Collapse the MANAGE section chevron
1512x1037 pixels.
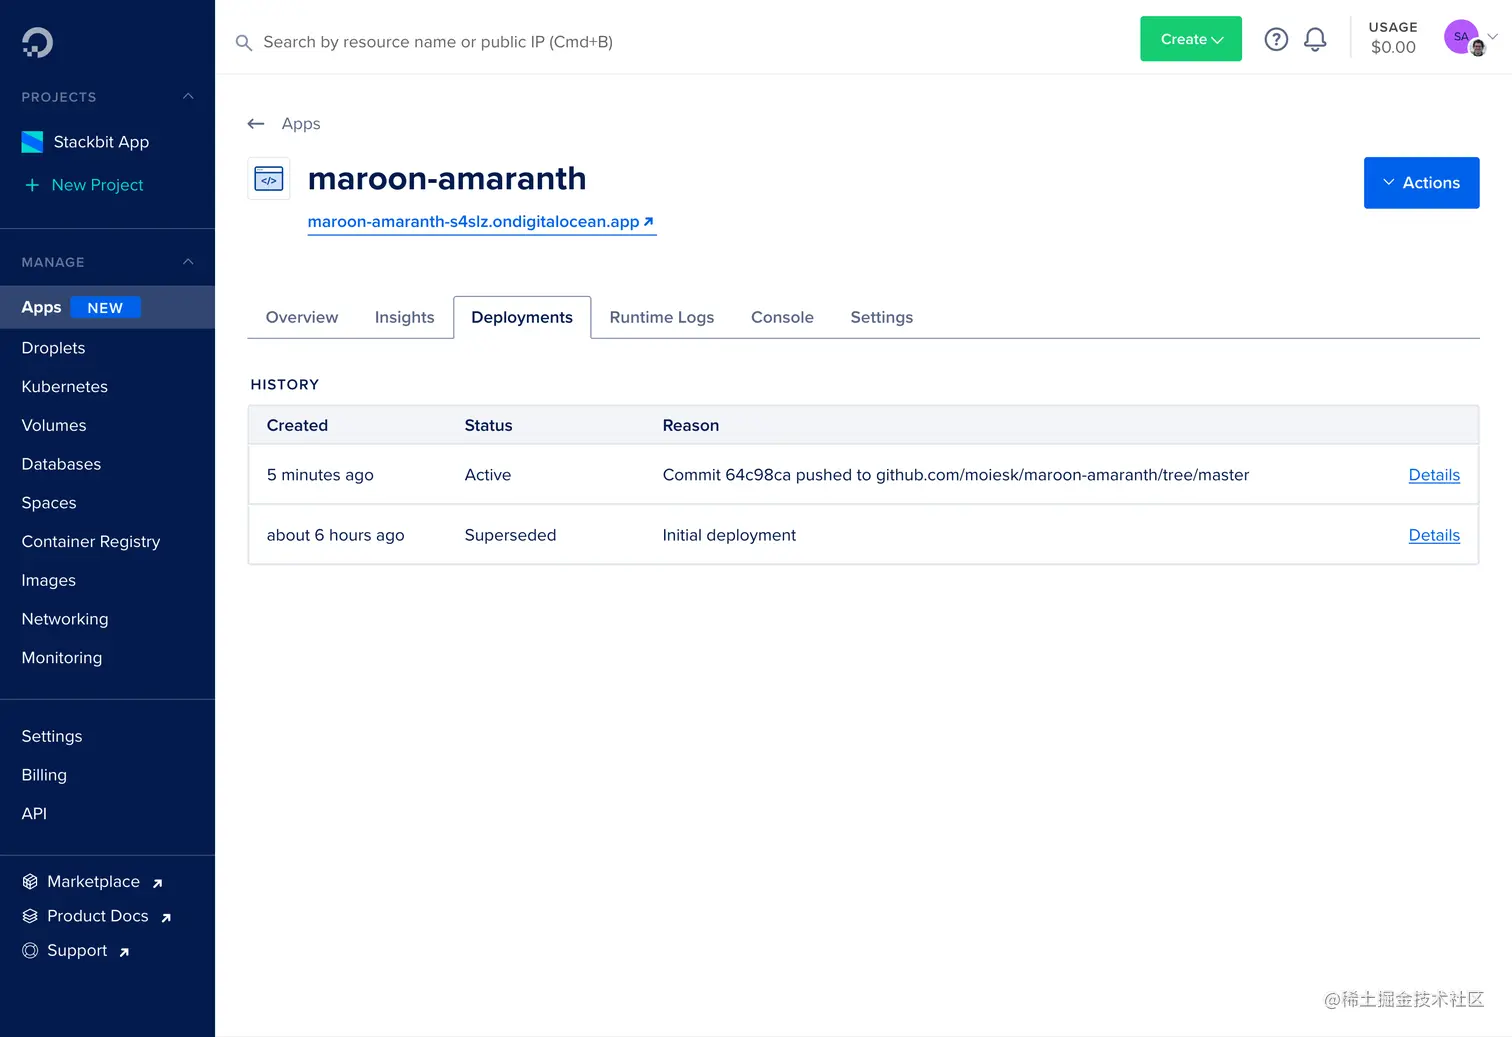coord(188,261)
